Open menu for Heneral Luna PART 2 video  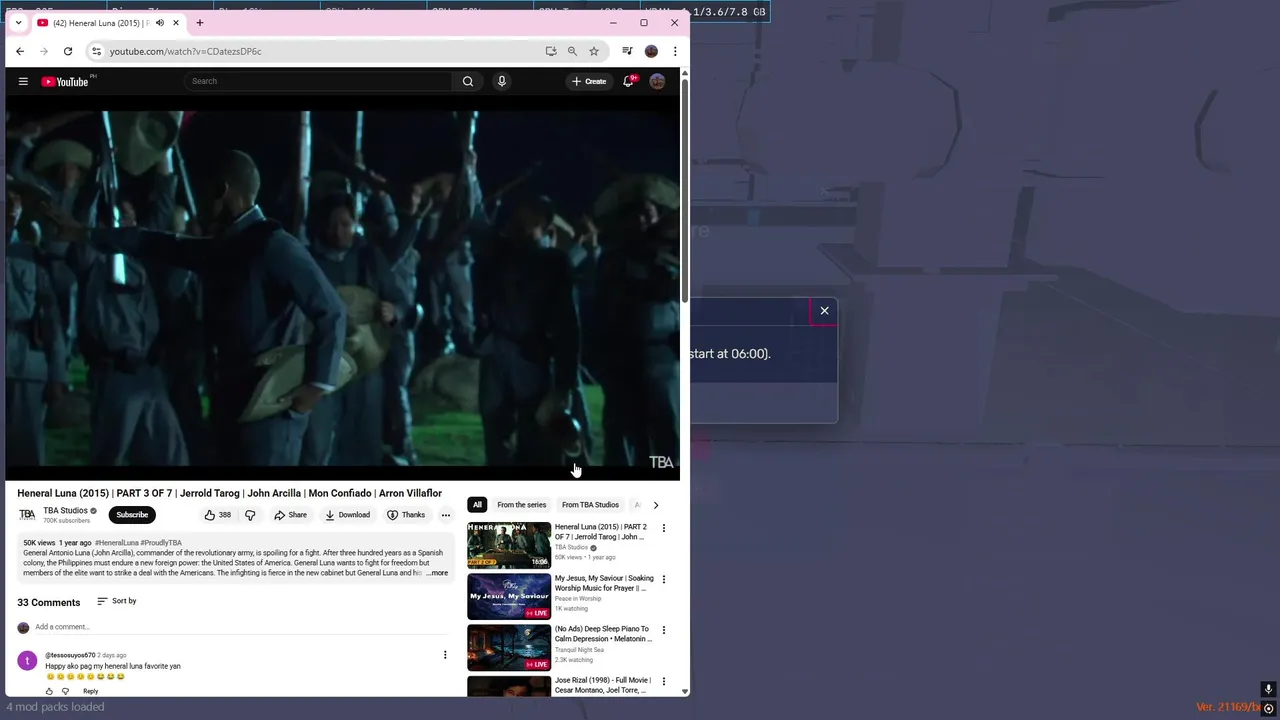click(663, 528)
